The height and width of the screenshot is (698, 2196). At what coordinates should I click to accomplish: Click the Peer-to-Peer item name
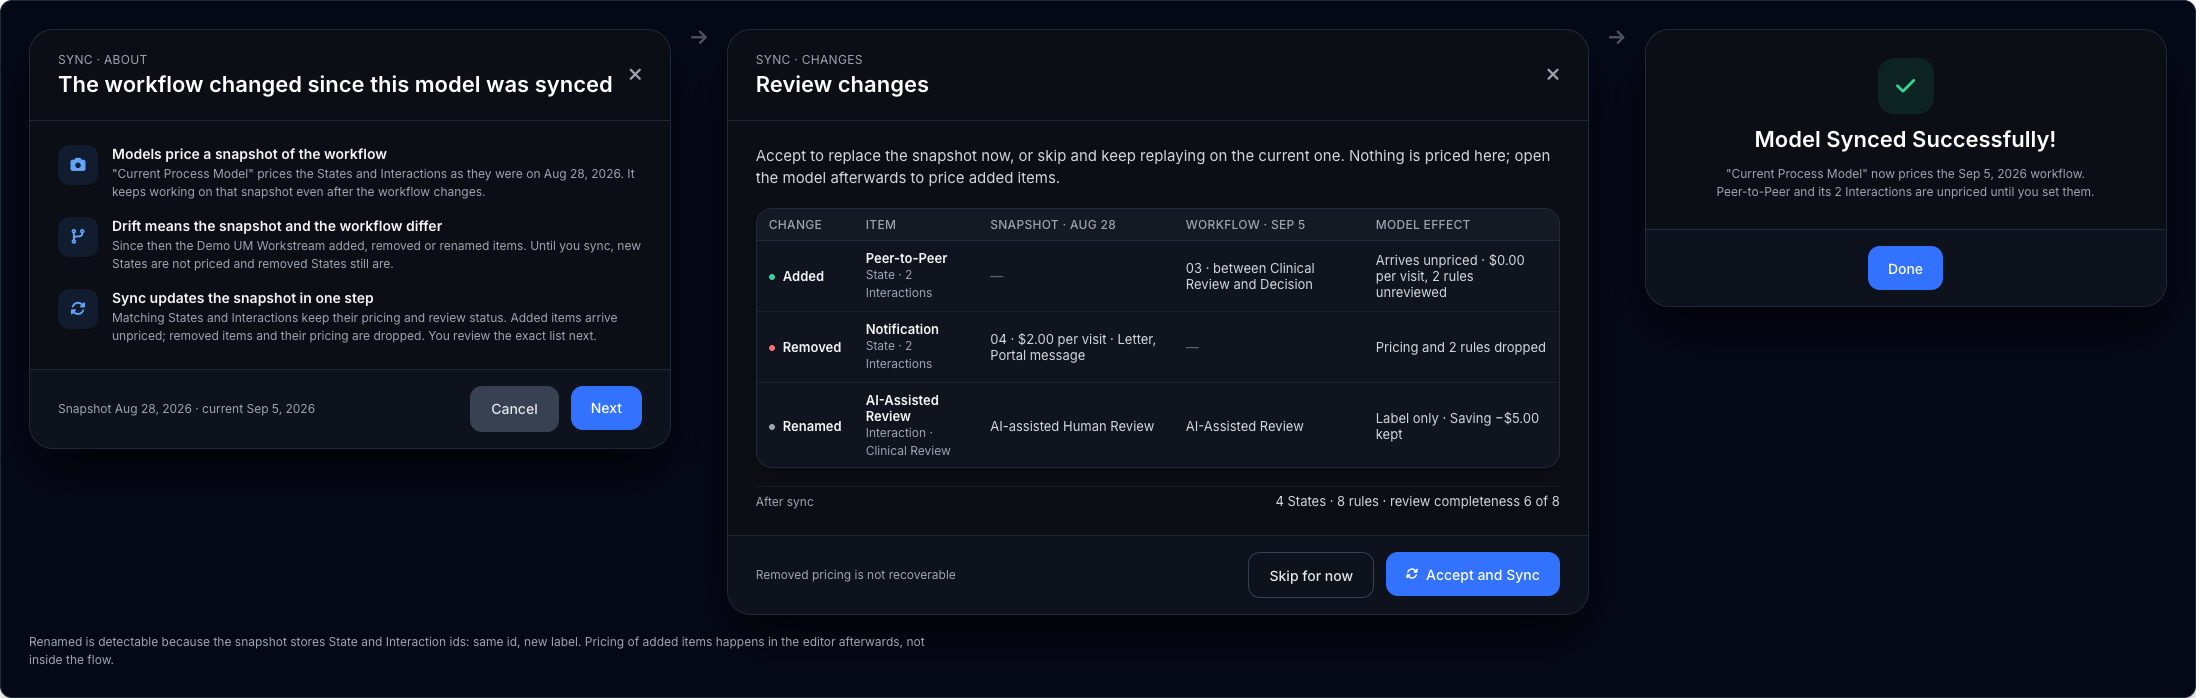pos(906,258)
